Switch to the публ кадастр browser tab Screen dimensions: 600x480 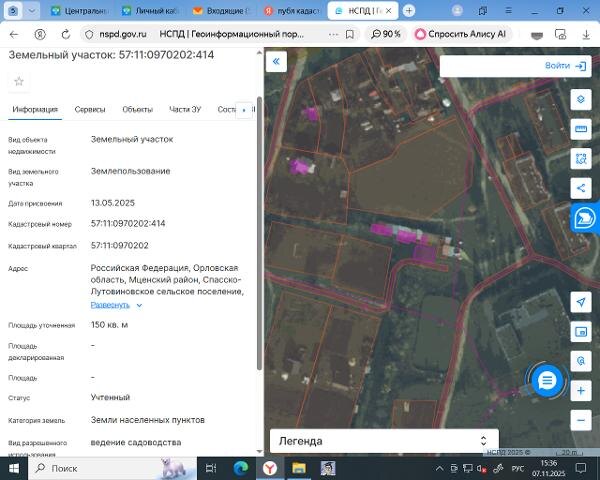click(292, 11)
